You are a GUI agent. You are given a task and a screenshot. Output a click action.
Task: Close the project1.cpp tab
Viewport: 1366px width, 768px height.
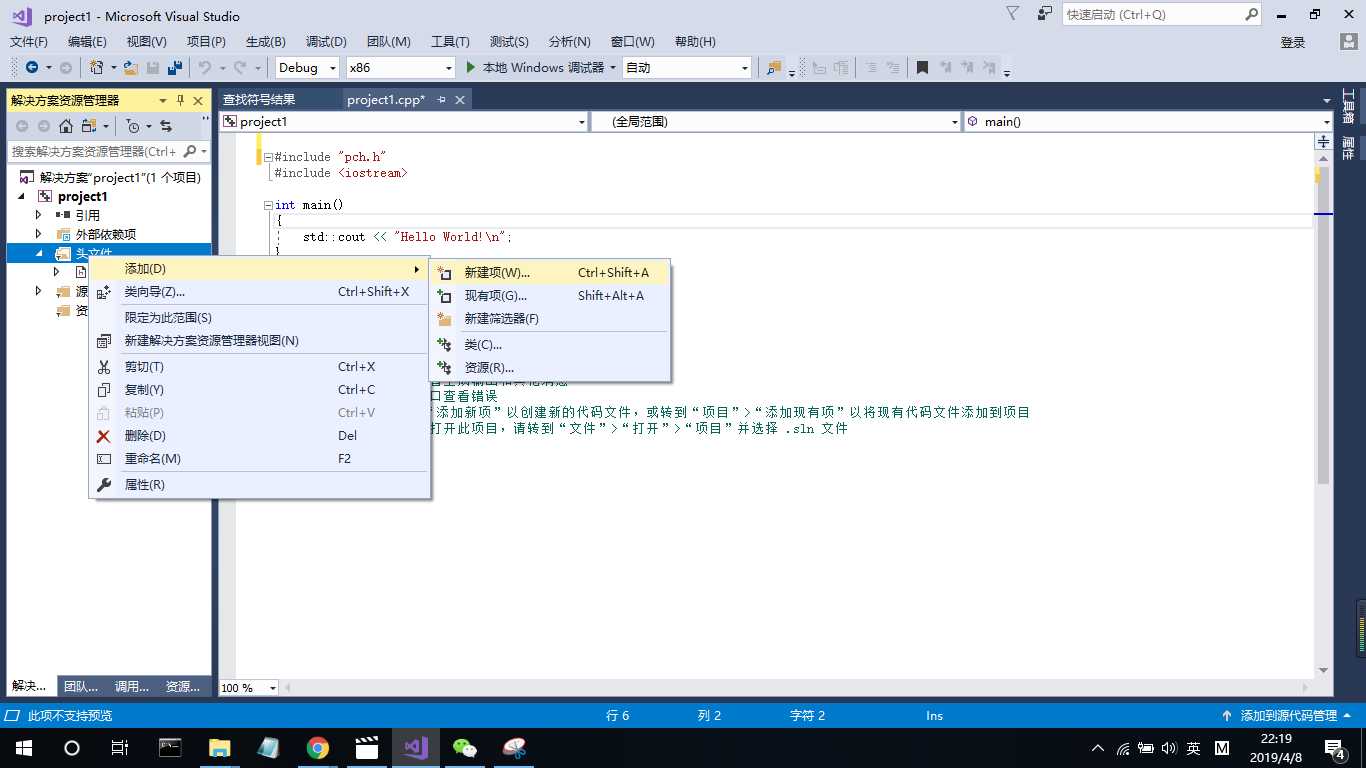(x=460, y=100)
